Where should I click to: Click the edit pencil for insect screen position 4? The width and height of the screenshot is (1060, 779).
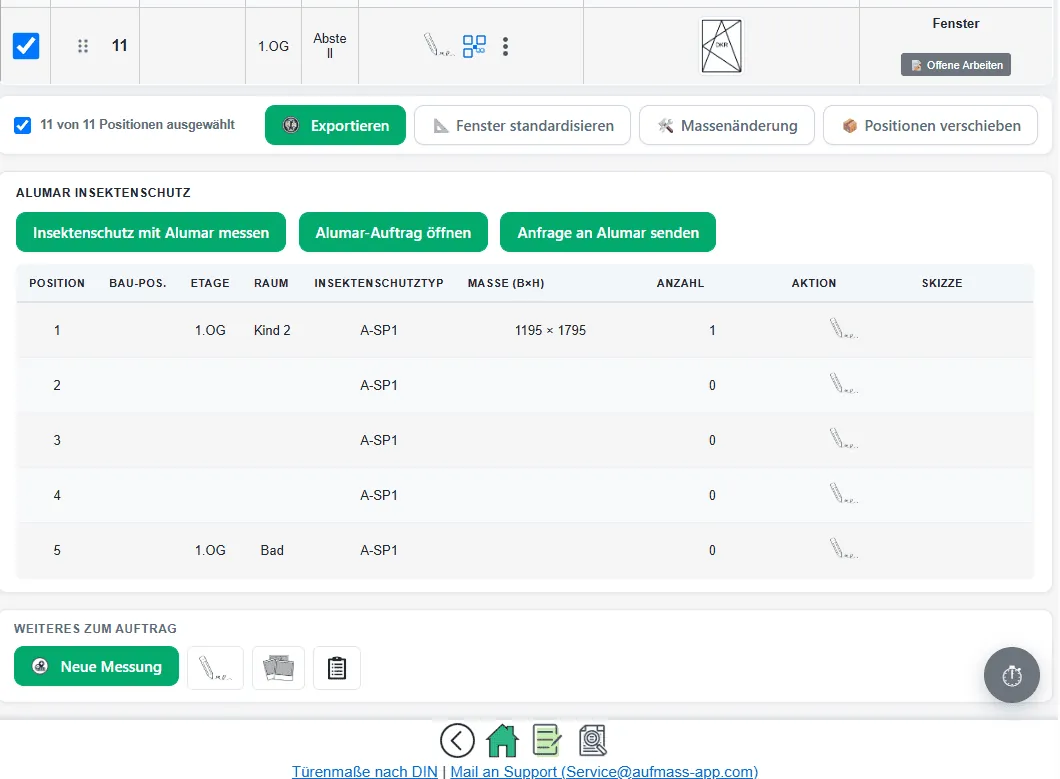tap(843, 494)
